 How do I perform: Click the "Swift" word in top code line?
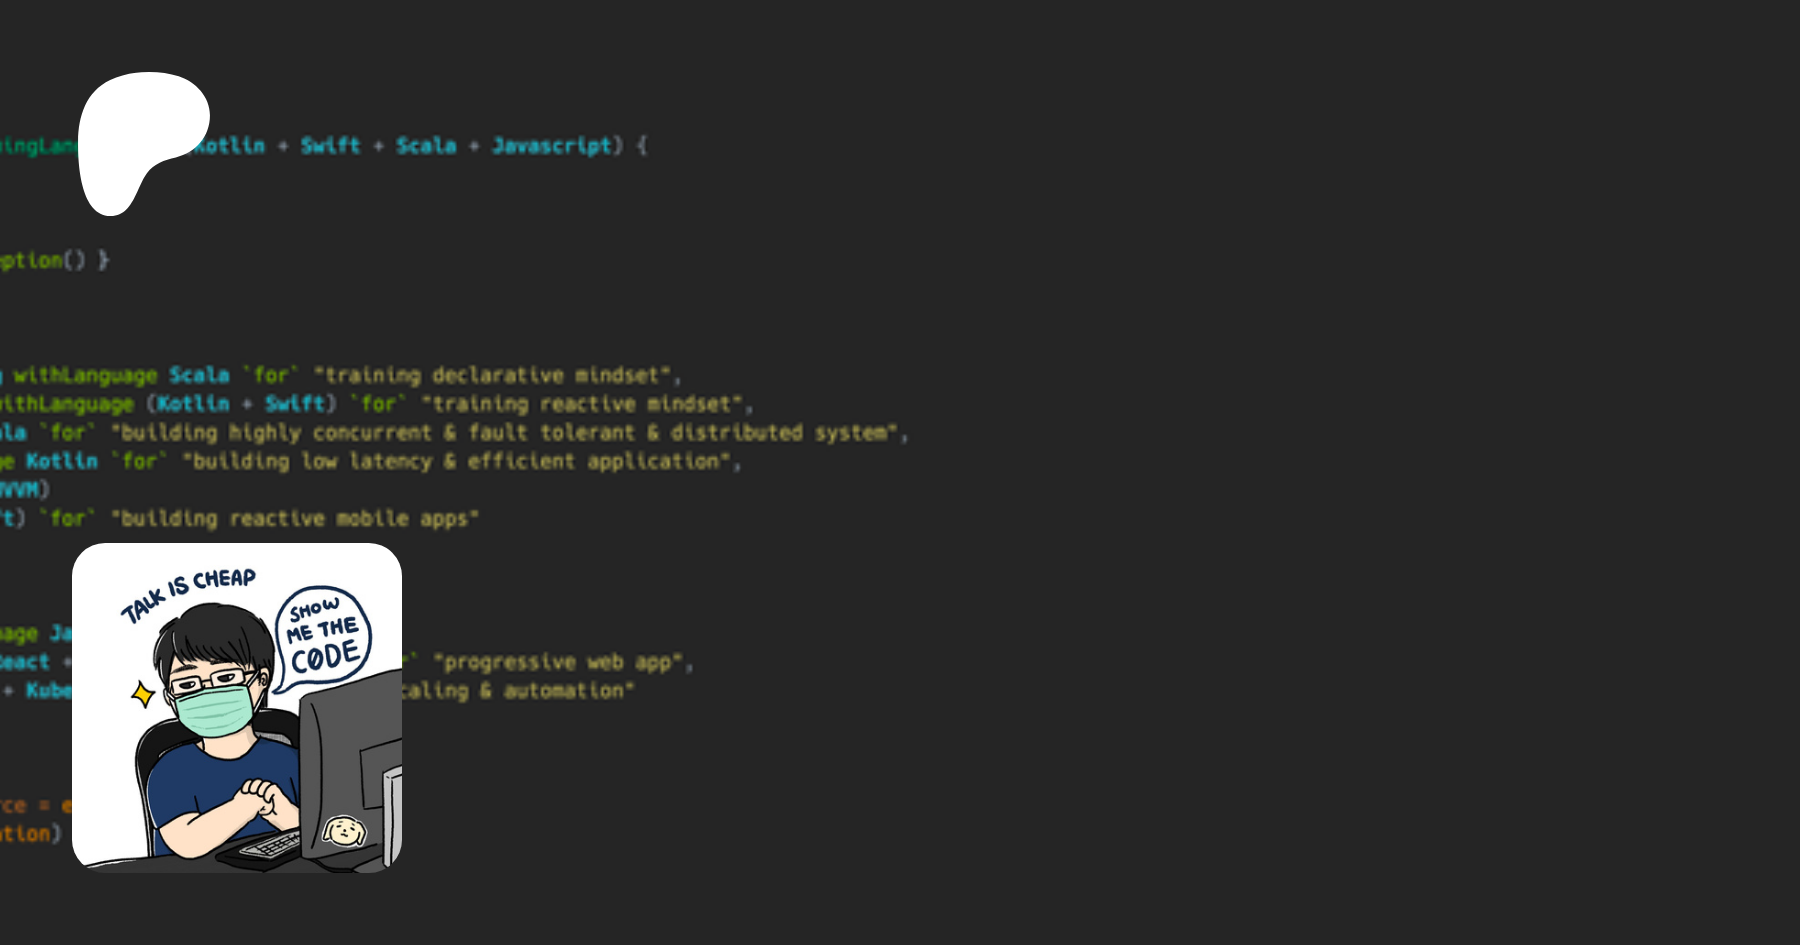330,146
